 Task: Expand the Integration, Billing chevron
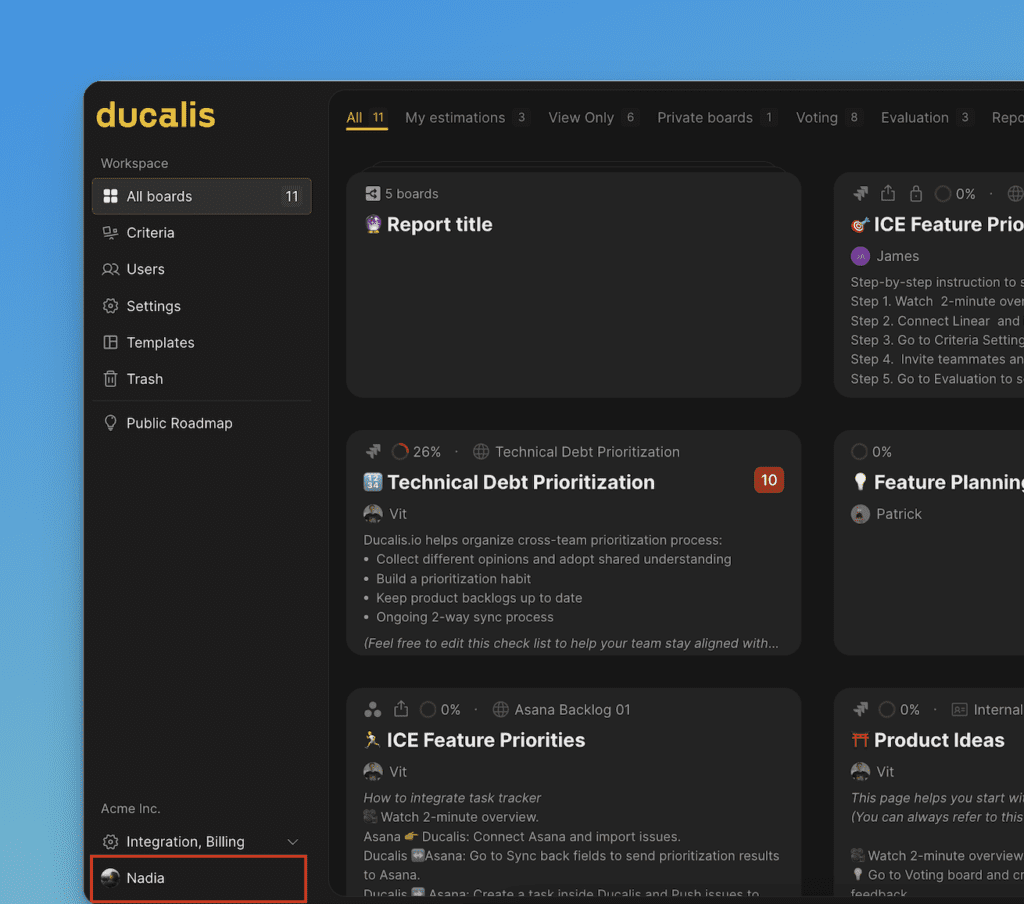pyautogui.click(x=293, y=842)
